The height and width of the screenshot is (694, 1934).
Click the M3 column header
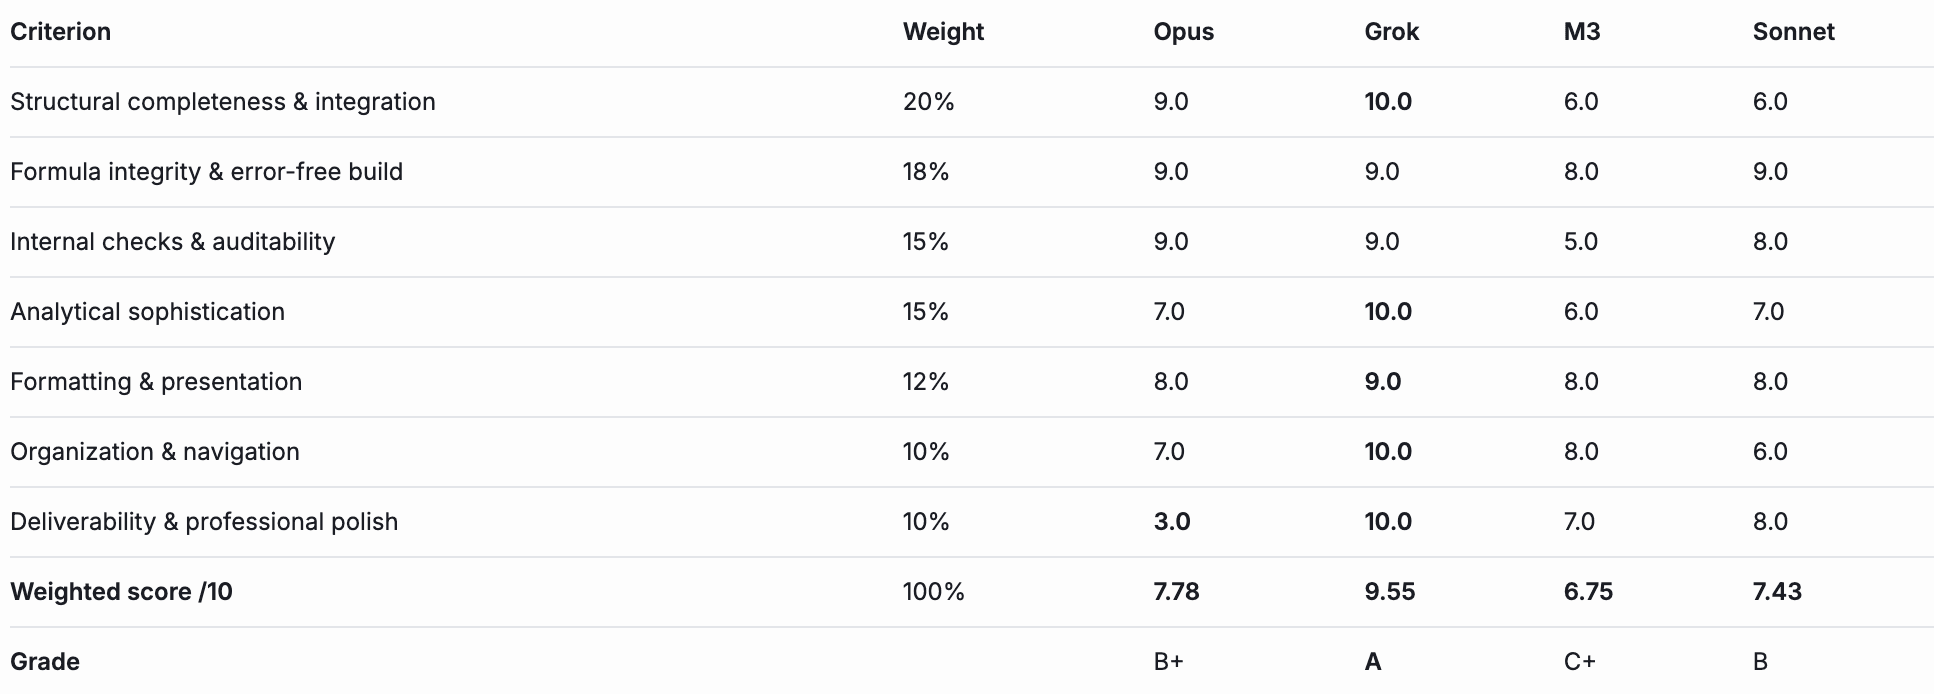point(1581,32)
